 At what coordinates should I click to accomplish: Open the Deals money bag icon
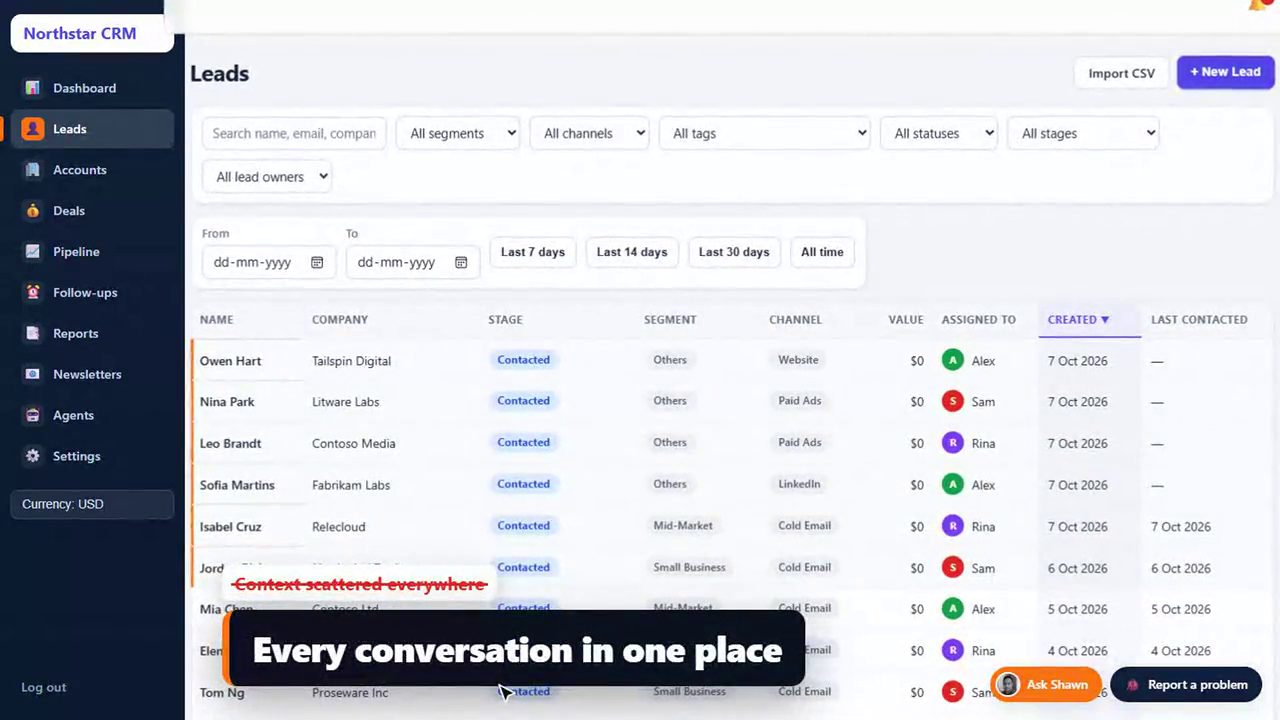[33, 211]
